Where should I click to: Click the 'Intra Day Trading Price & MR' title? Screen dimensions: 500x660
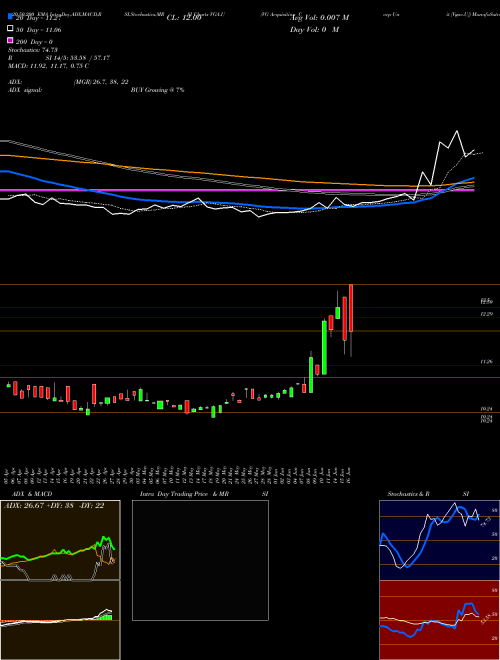click(185, 494)
